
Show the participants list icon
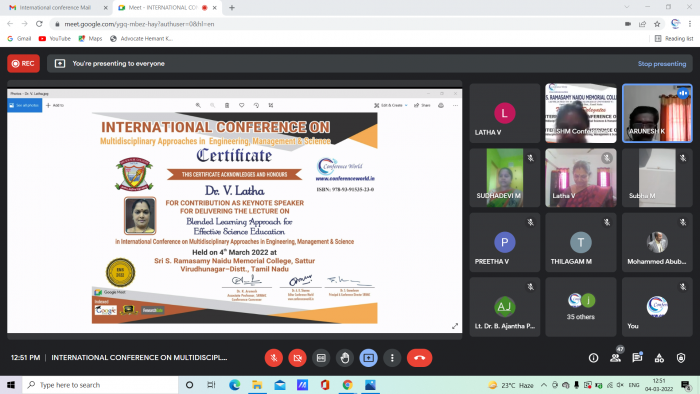point(616,357)
